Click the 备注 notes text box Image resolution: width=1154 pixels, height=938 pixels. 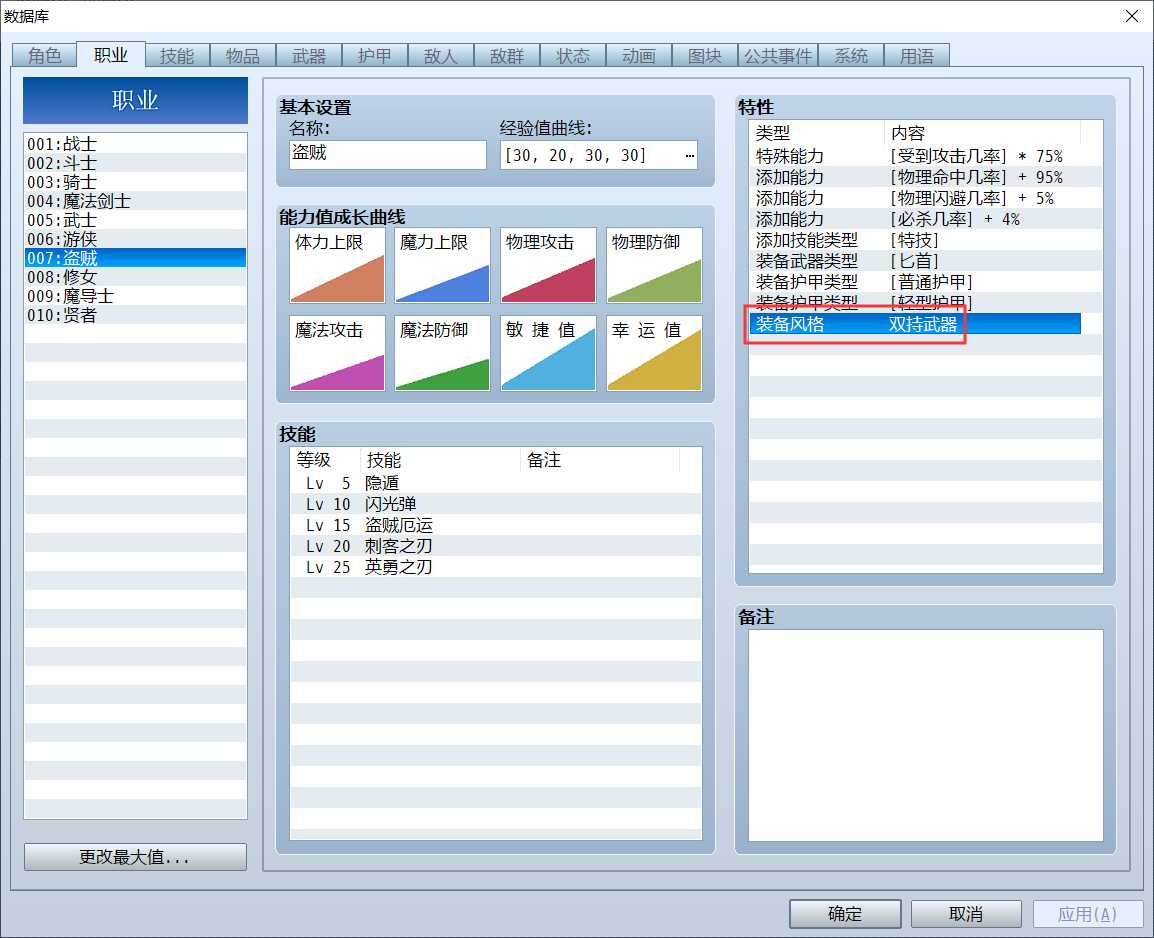click(x=926, y=735)
